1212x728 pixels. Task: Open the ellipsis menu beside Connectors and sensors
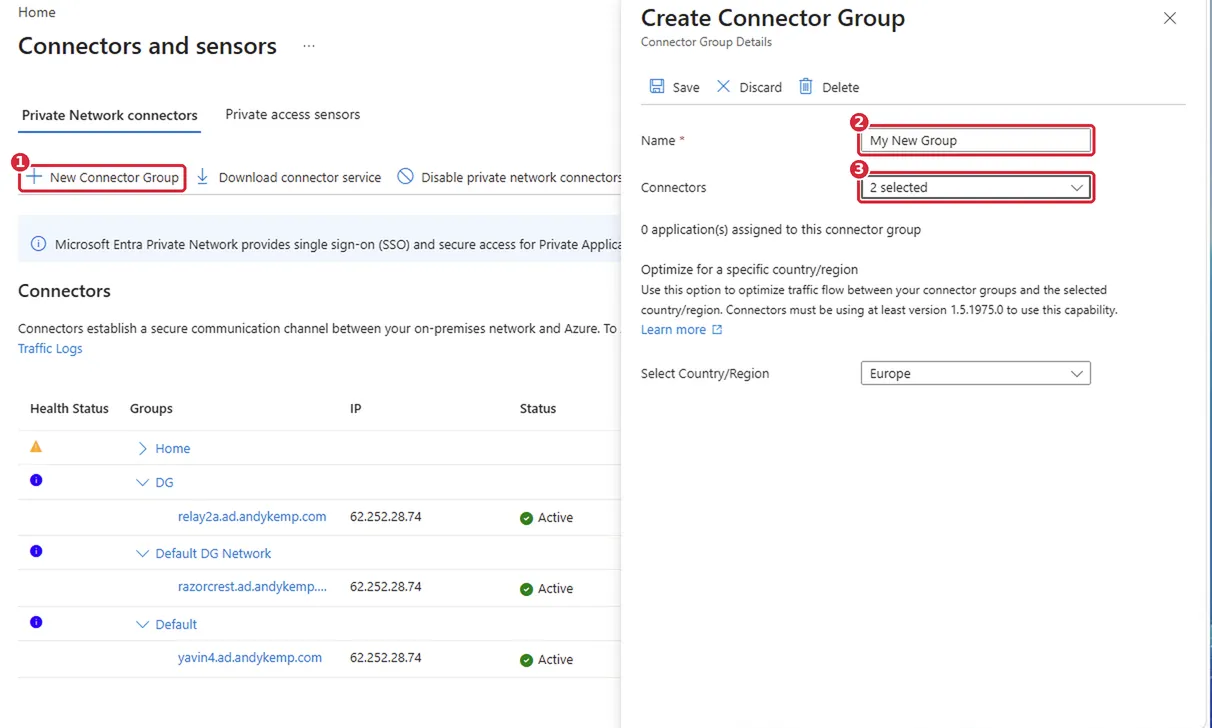pos(309,46)
